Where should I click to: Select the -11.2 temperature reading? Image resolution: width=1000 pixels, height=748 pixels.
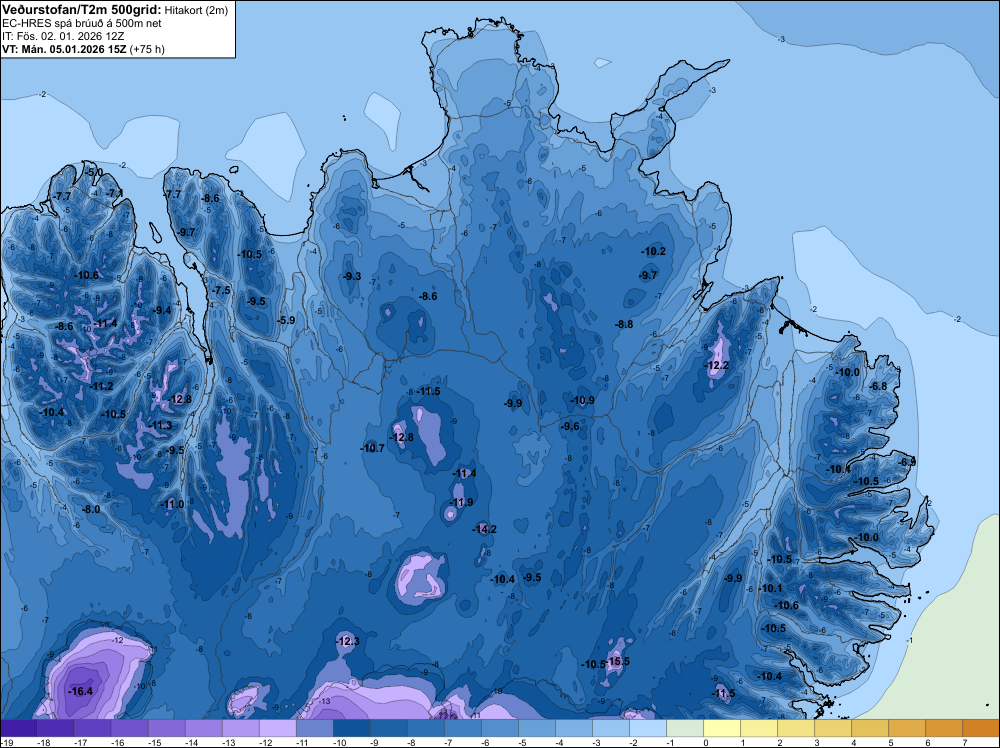pos(101,386)
